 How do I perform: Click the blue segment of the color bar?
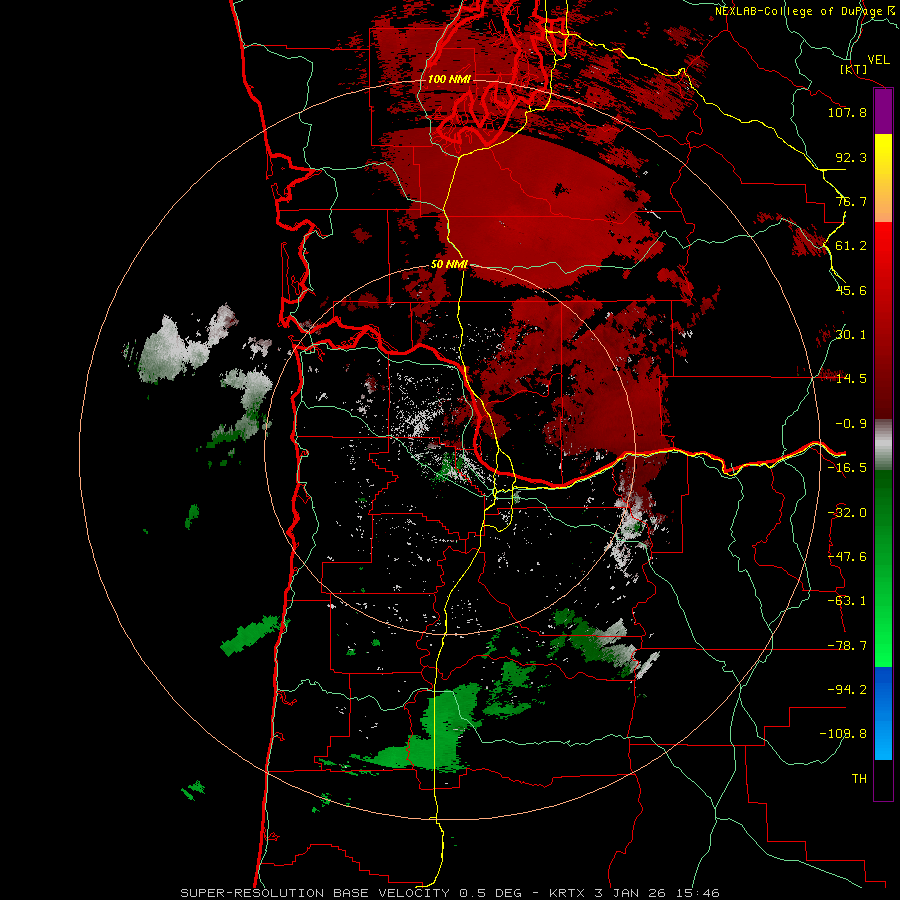(x=883, y=713)
